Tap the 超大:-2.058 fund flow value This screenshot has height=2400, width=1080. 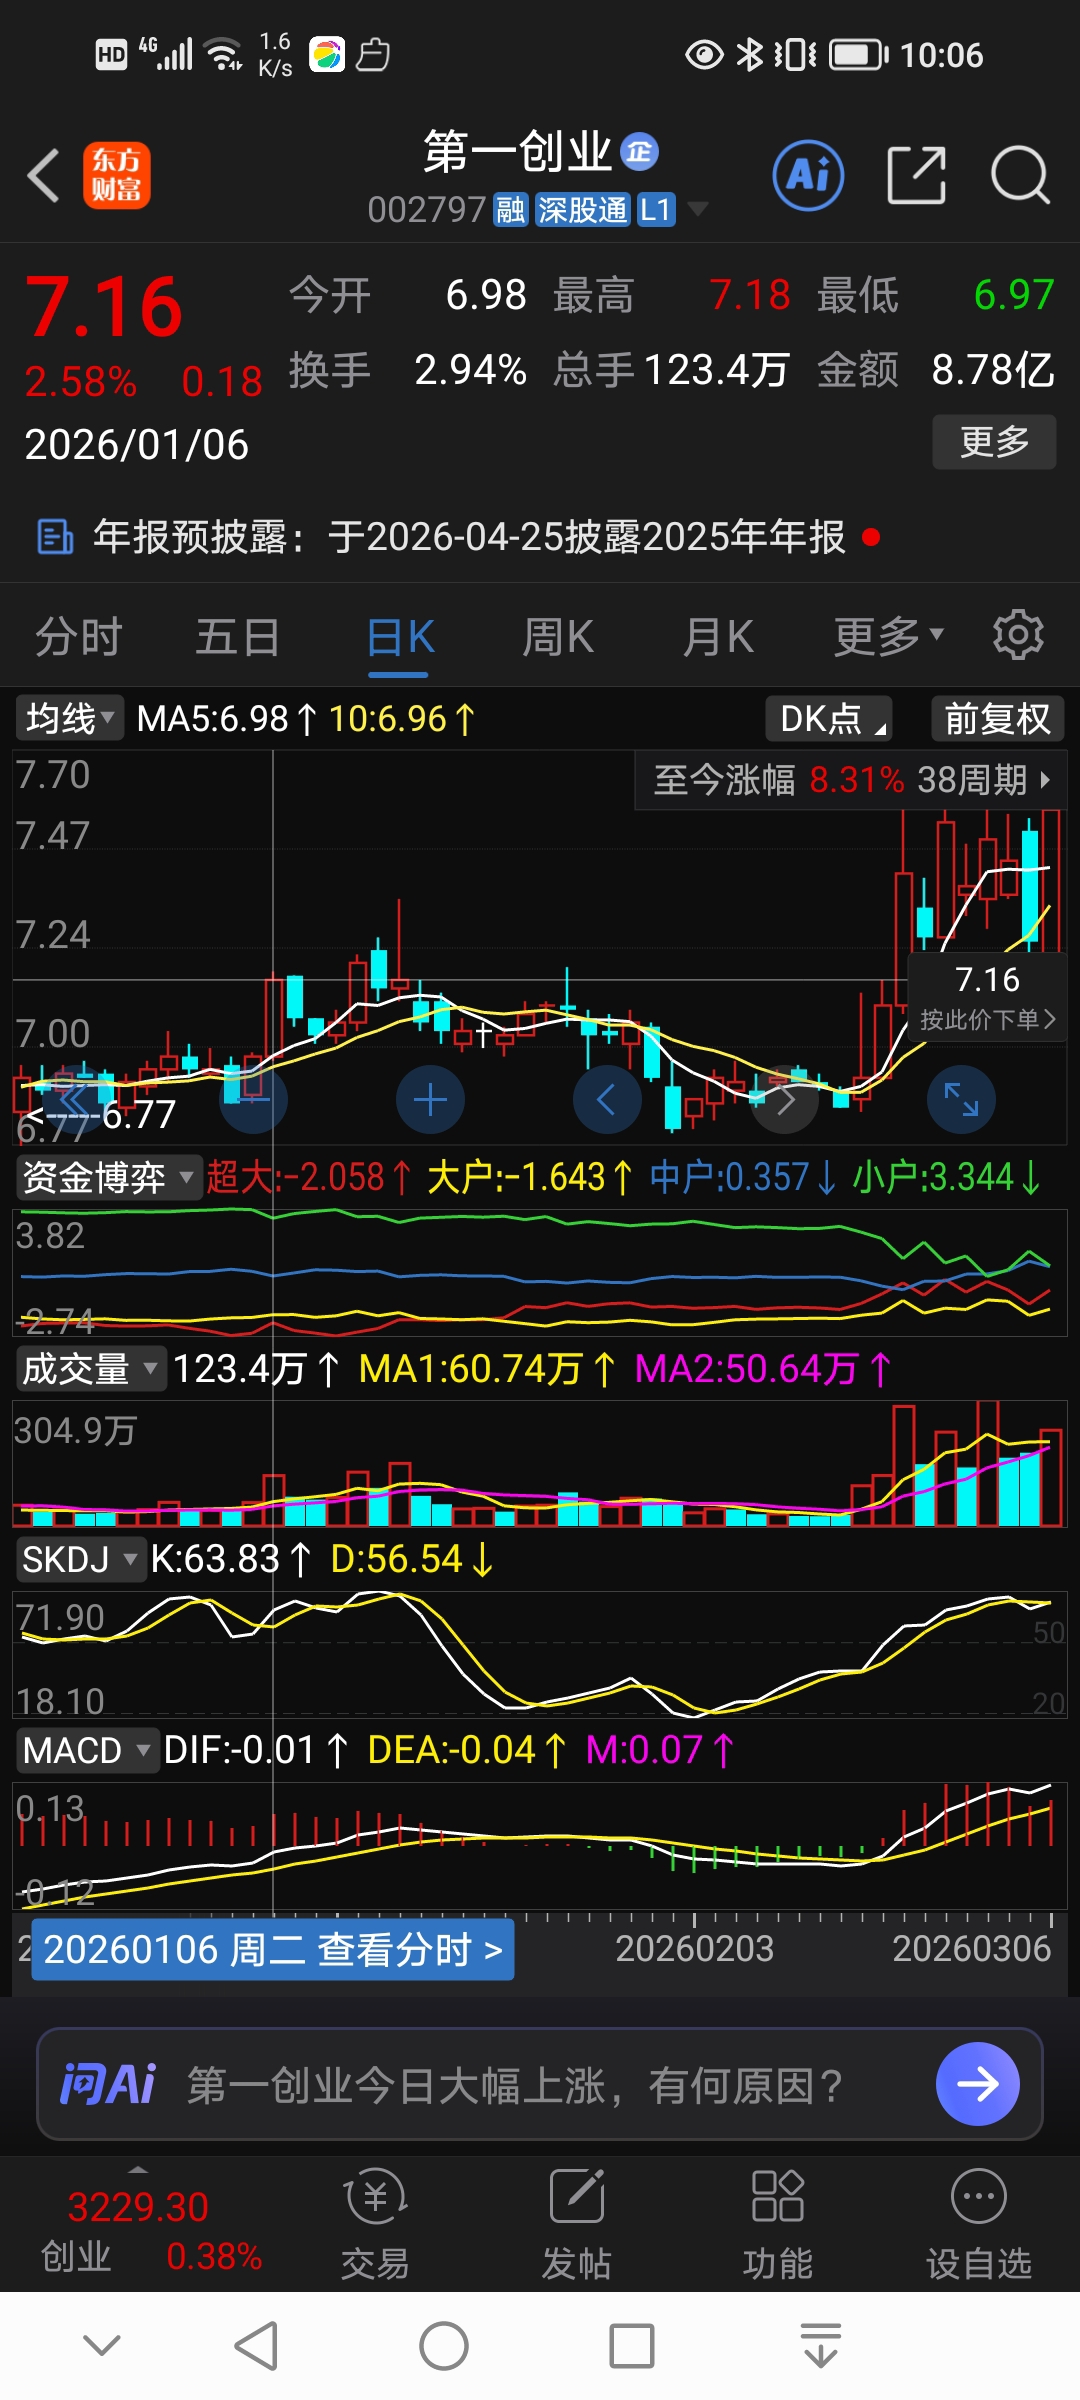click(309, 1177)
